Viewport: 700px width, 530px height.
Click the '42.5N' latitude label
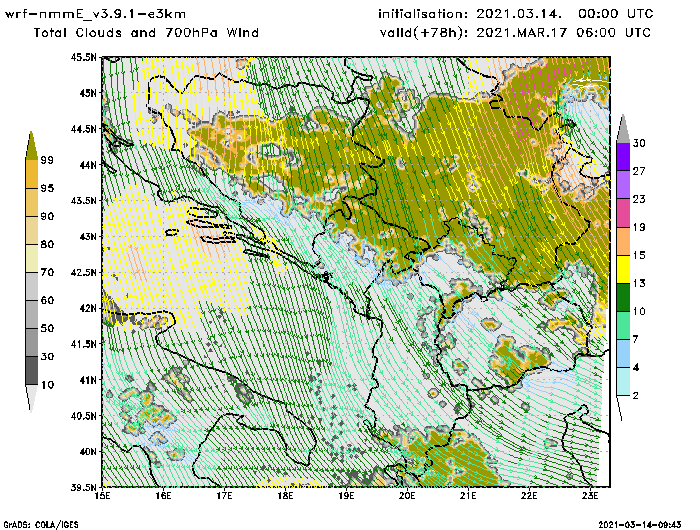point(83,272)
